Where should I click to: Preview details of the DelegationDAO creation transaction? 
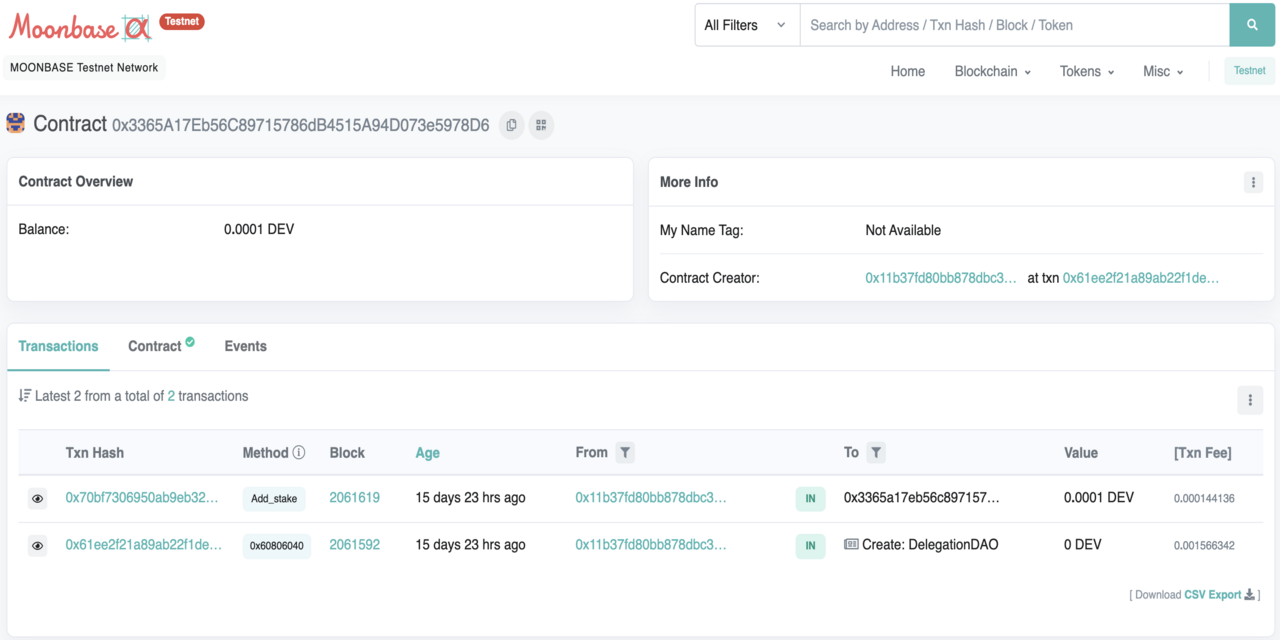coord(37,546)
